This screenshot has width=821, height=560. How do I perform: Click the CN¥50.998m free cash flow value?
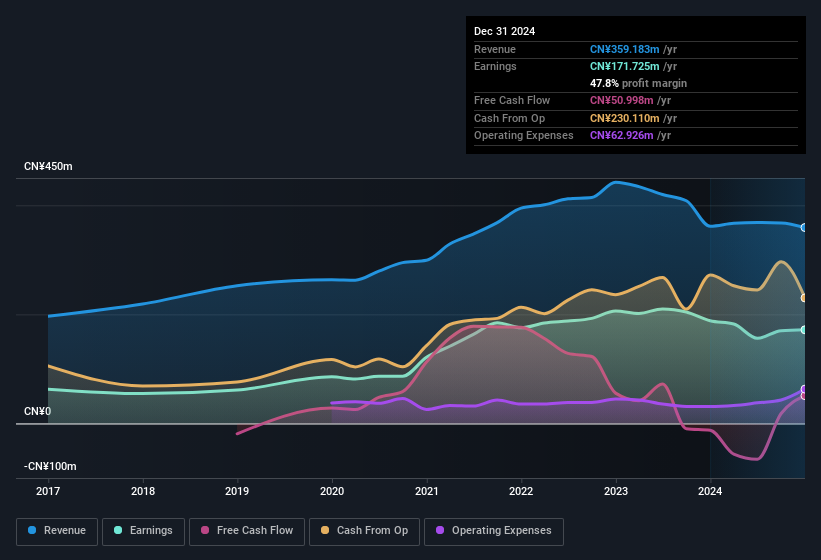pos(622,100)
